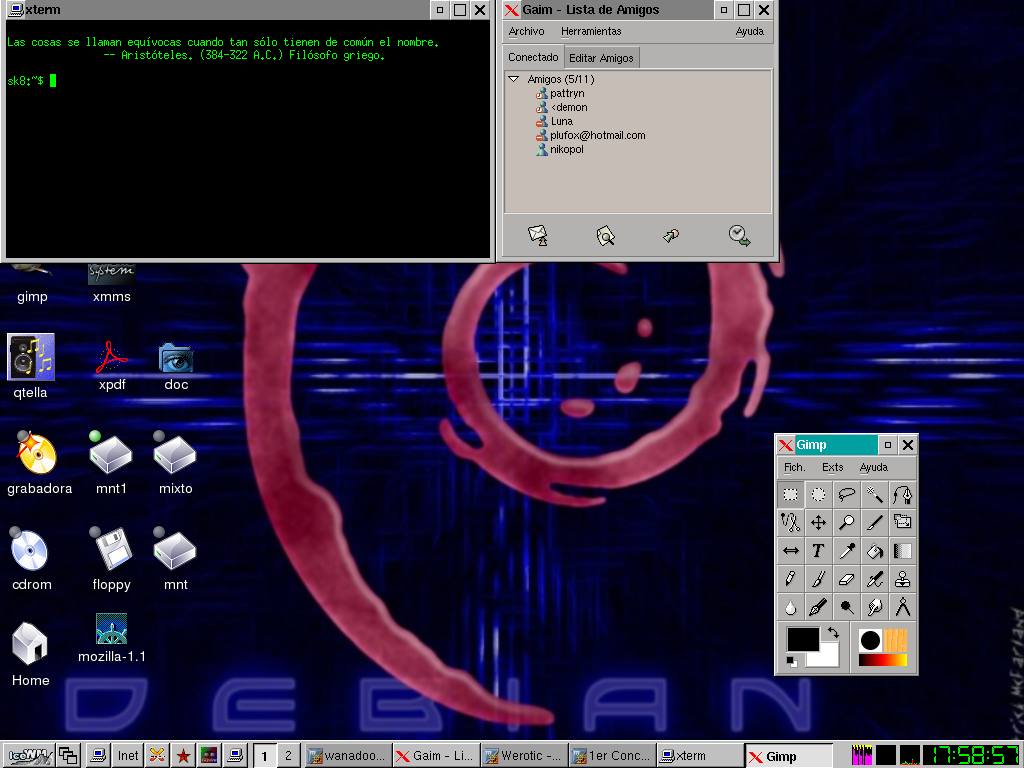Open the active gradient selector in Gimp
This screenshot has width=1024, height=768.
pos(883,660)
